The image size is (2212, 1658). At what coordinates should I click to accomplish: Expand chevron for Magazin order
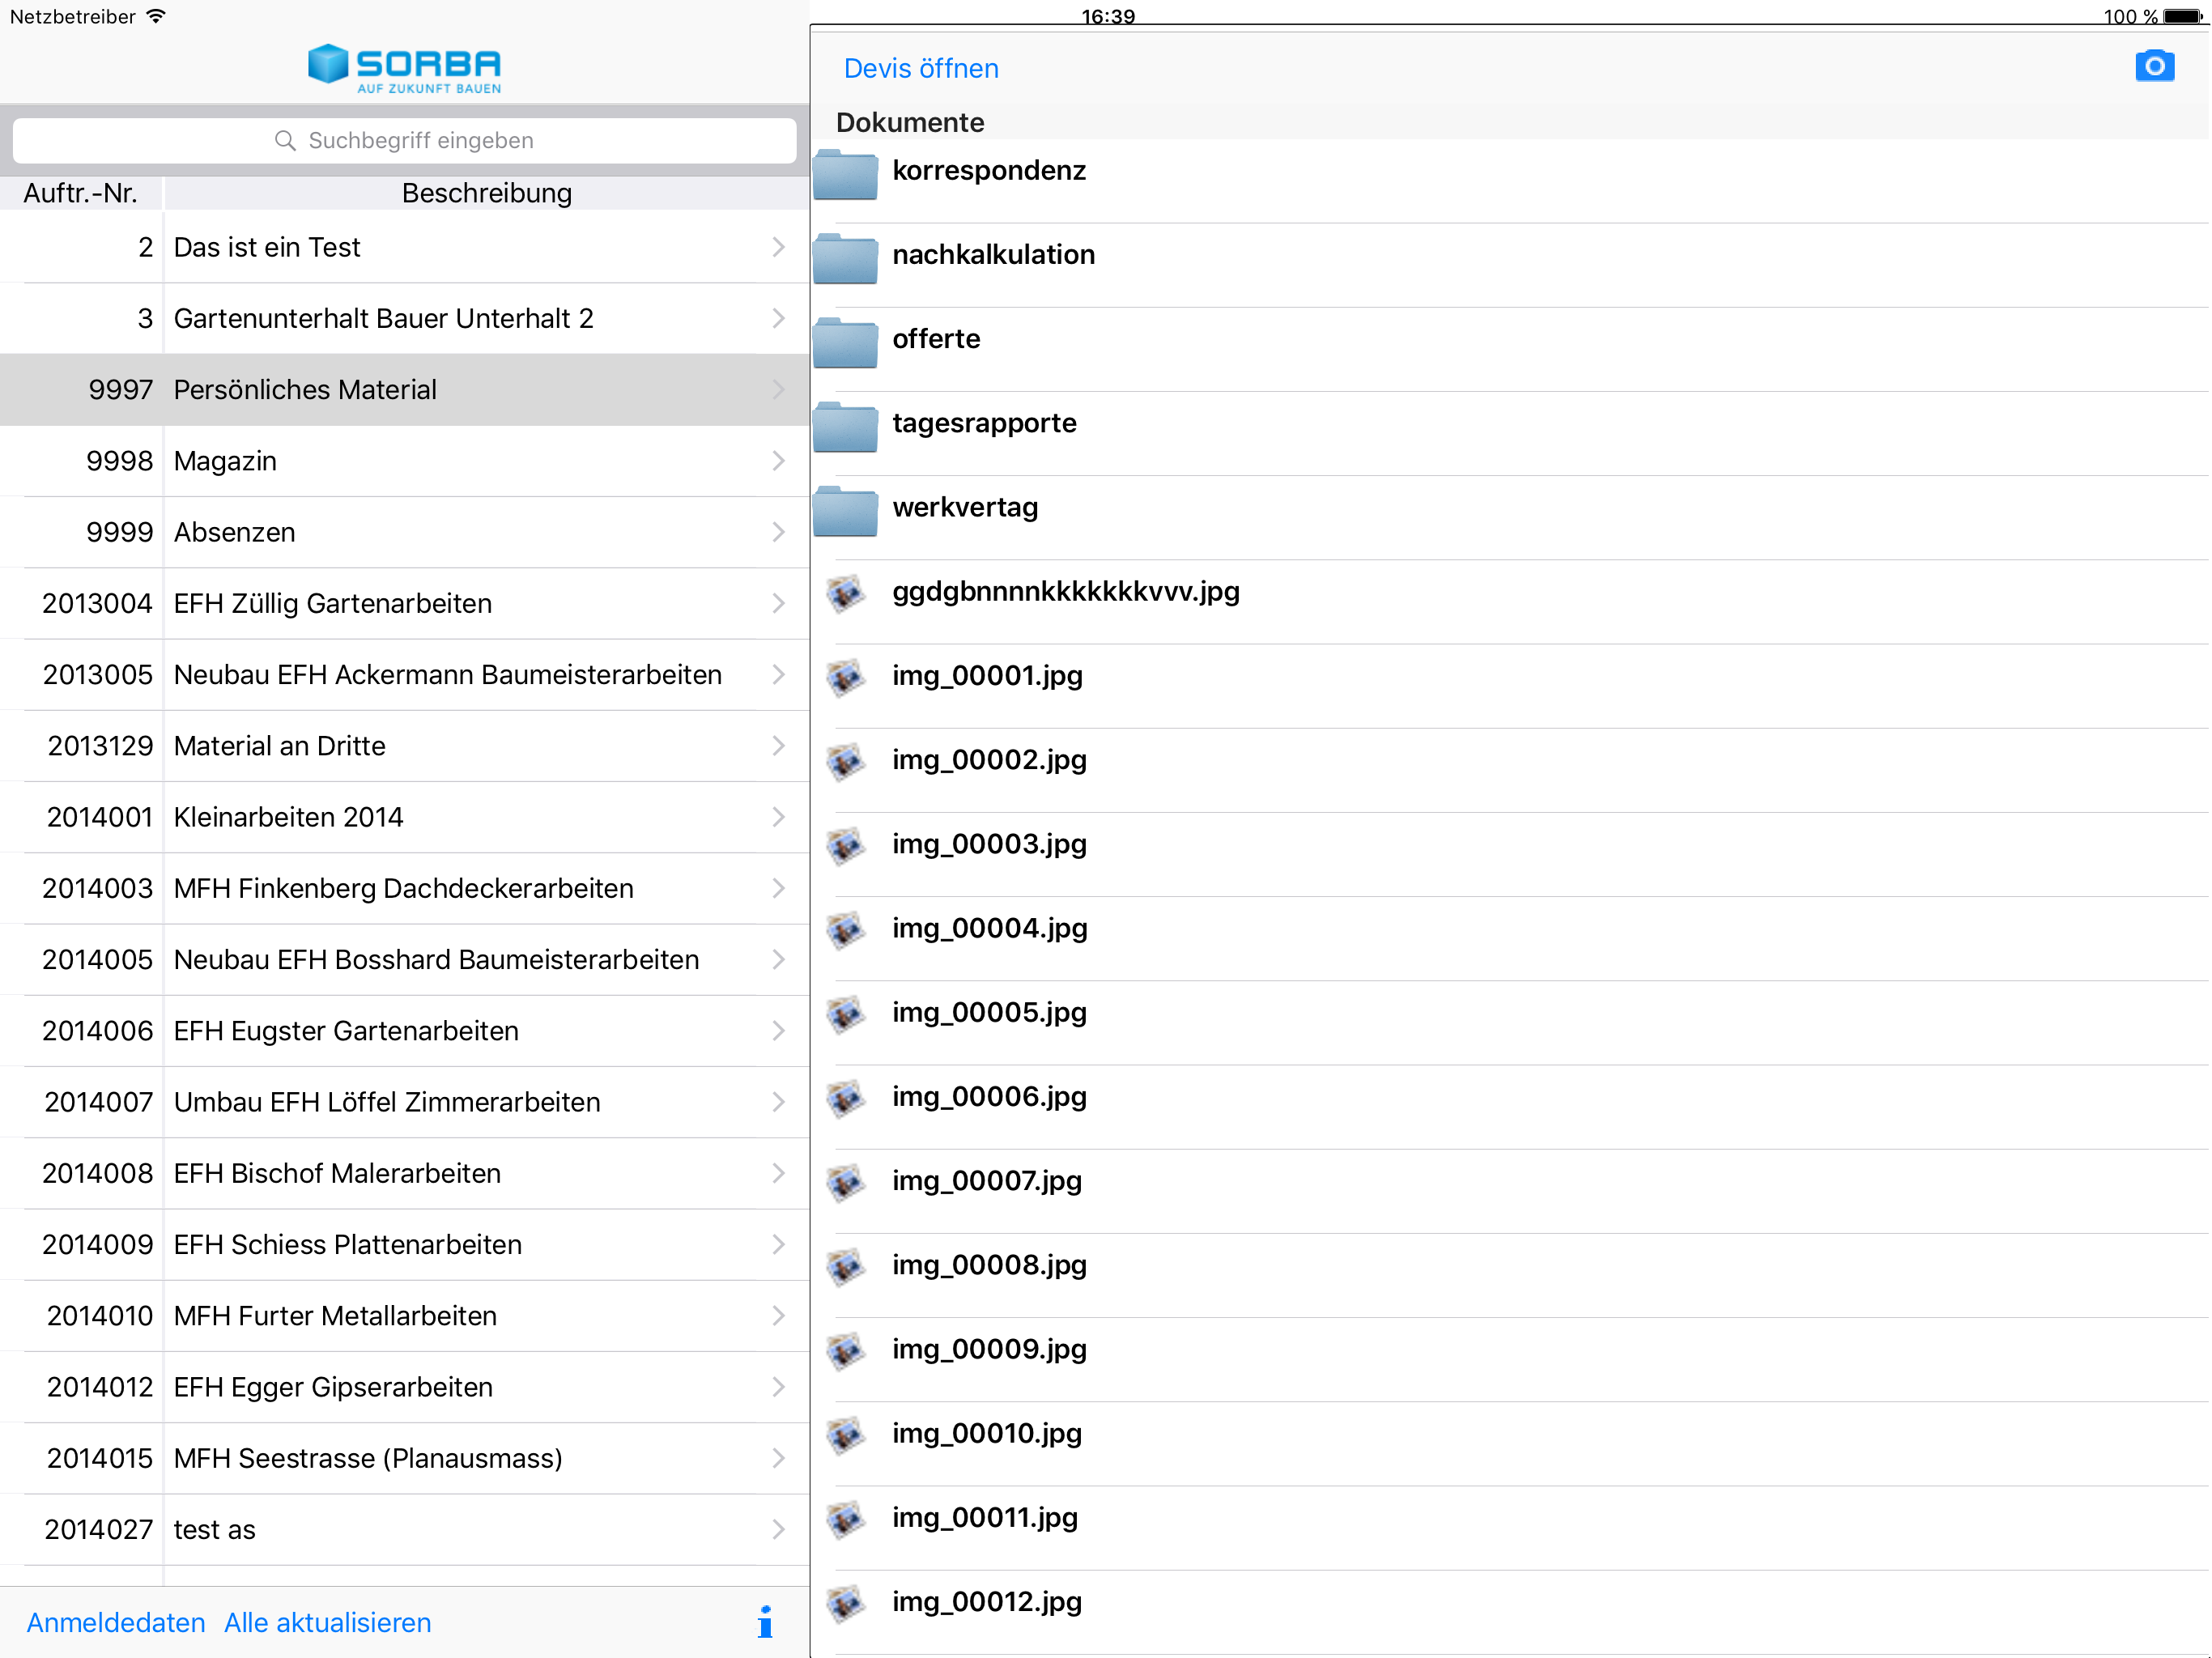point(778,461)
